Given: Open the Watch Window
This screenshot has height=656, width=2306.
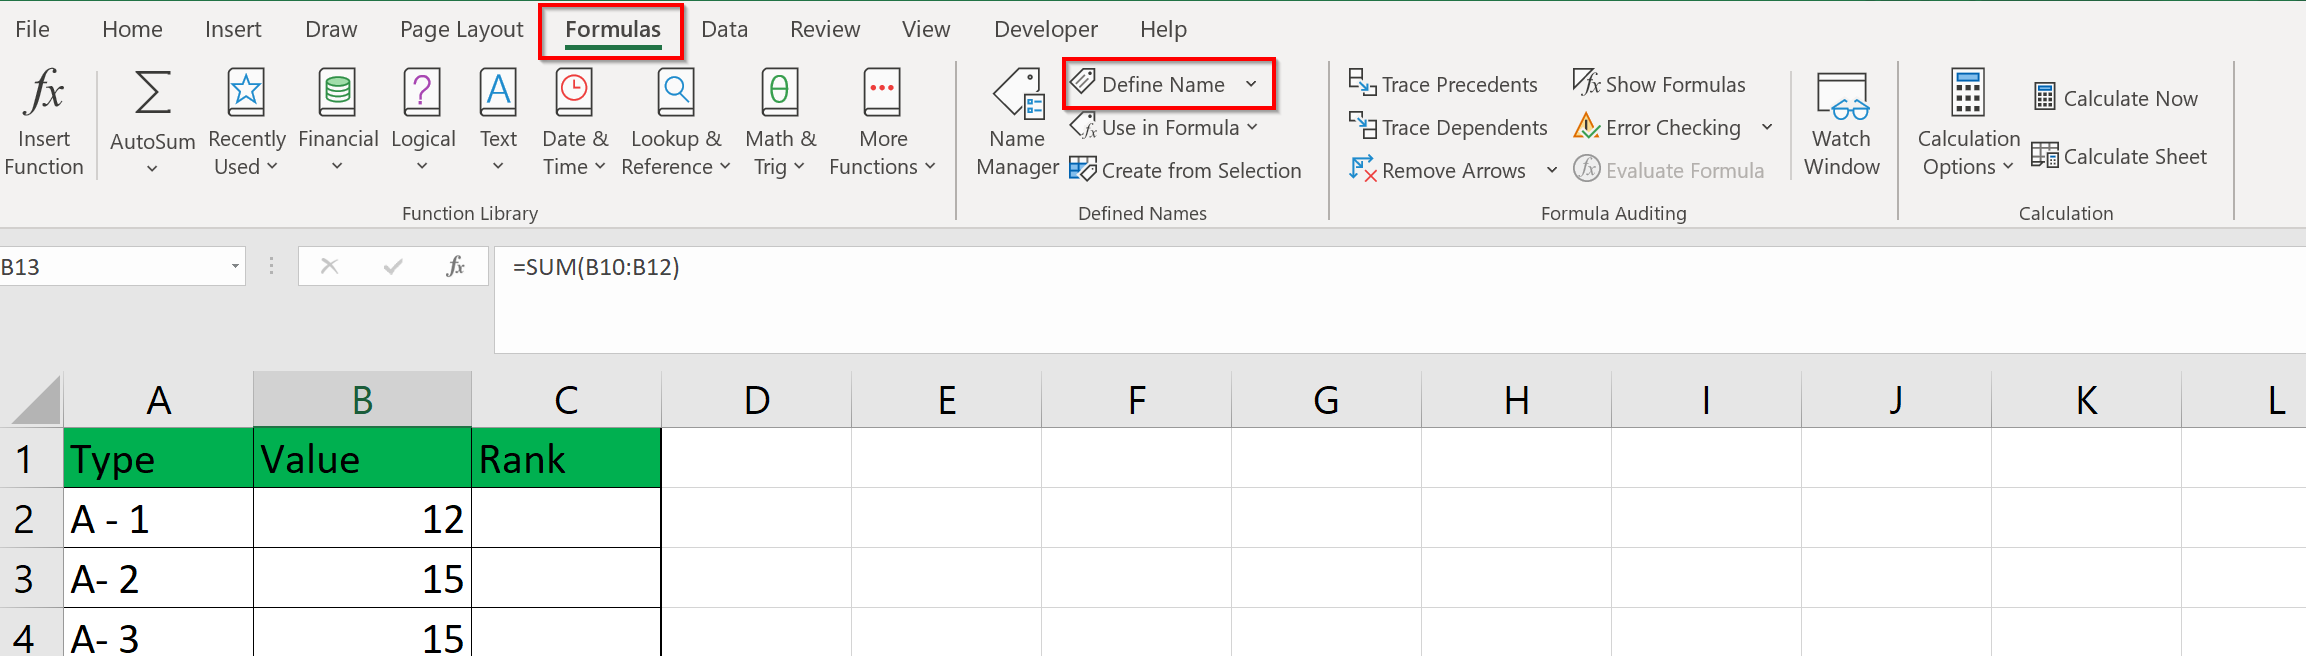Looking at the screenshot, I should [x=1841, y=122].
